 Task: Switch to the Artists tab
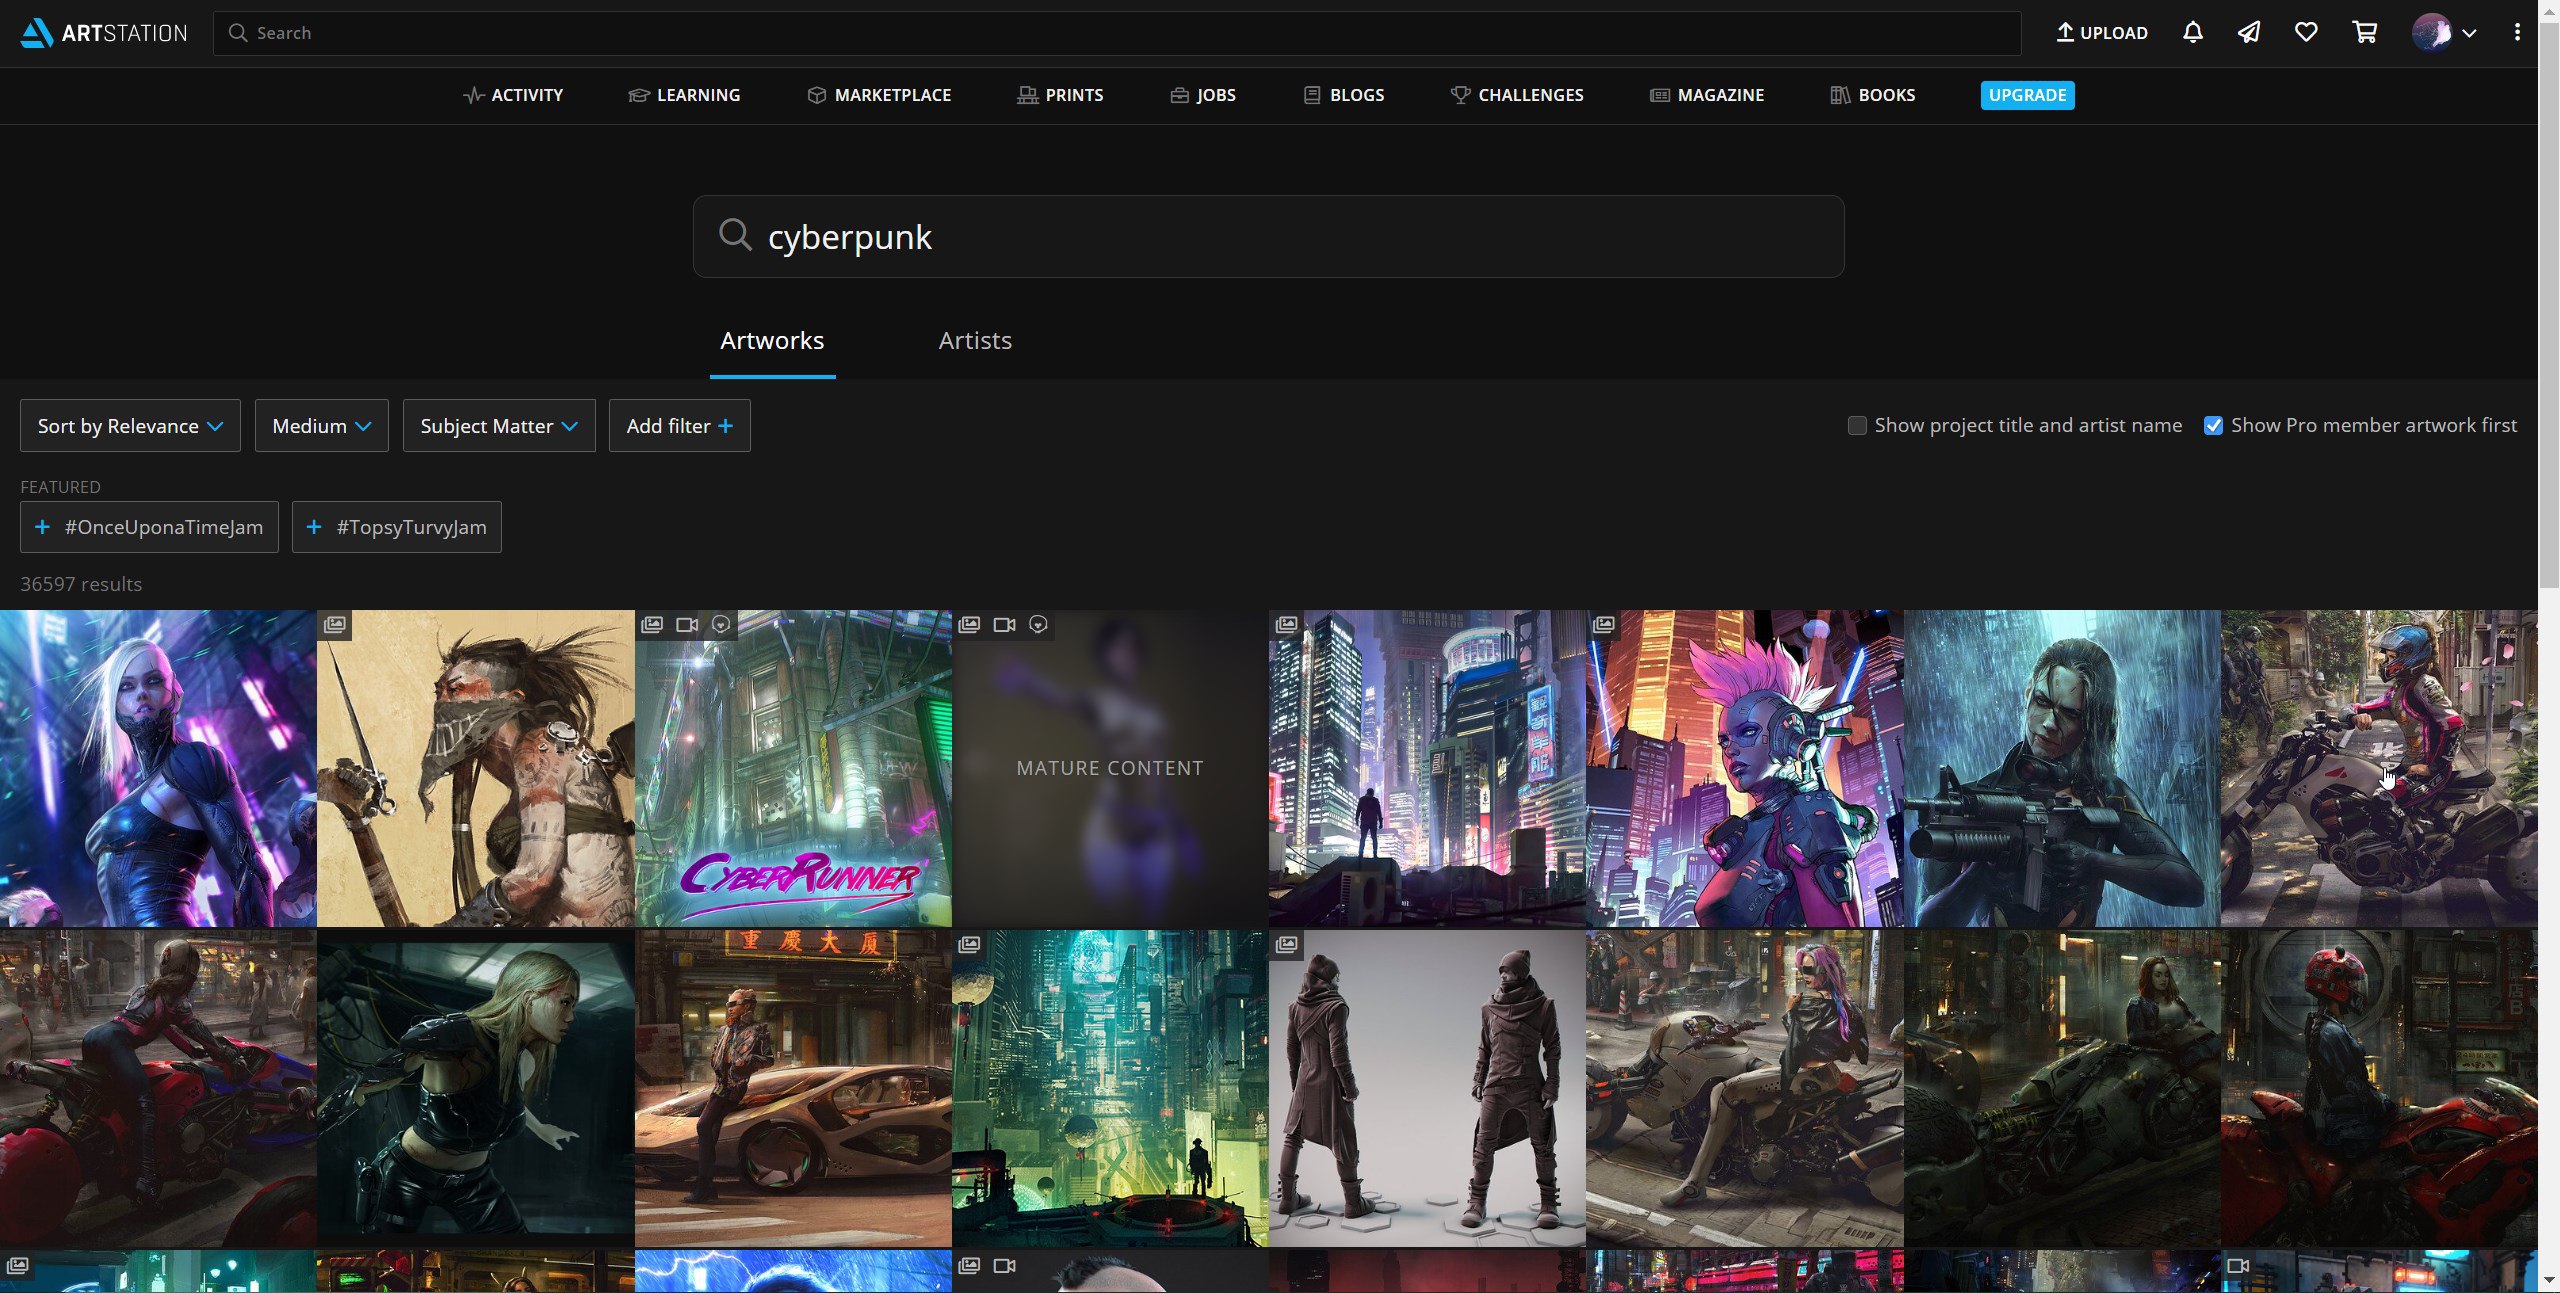[975, 341]
